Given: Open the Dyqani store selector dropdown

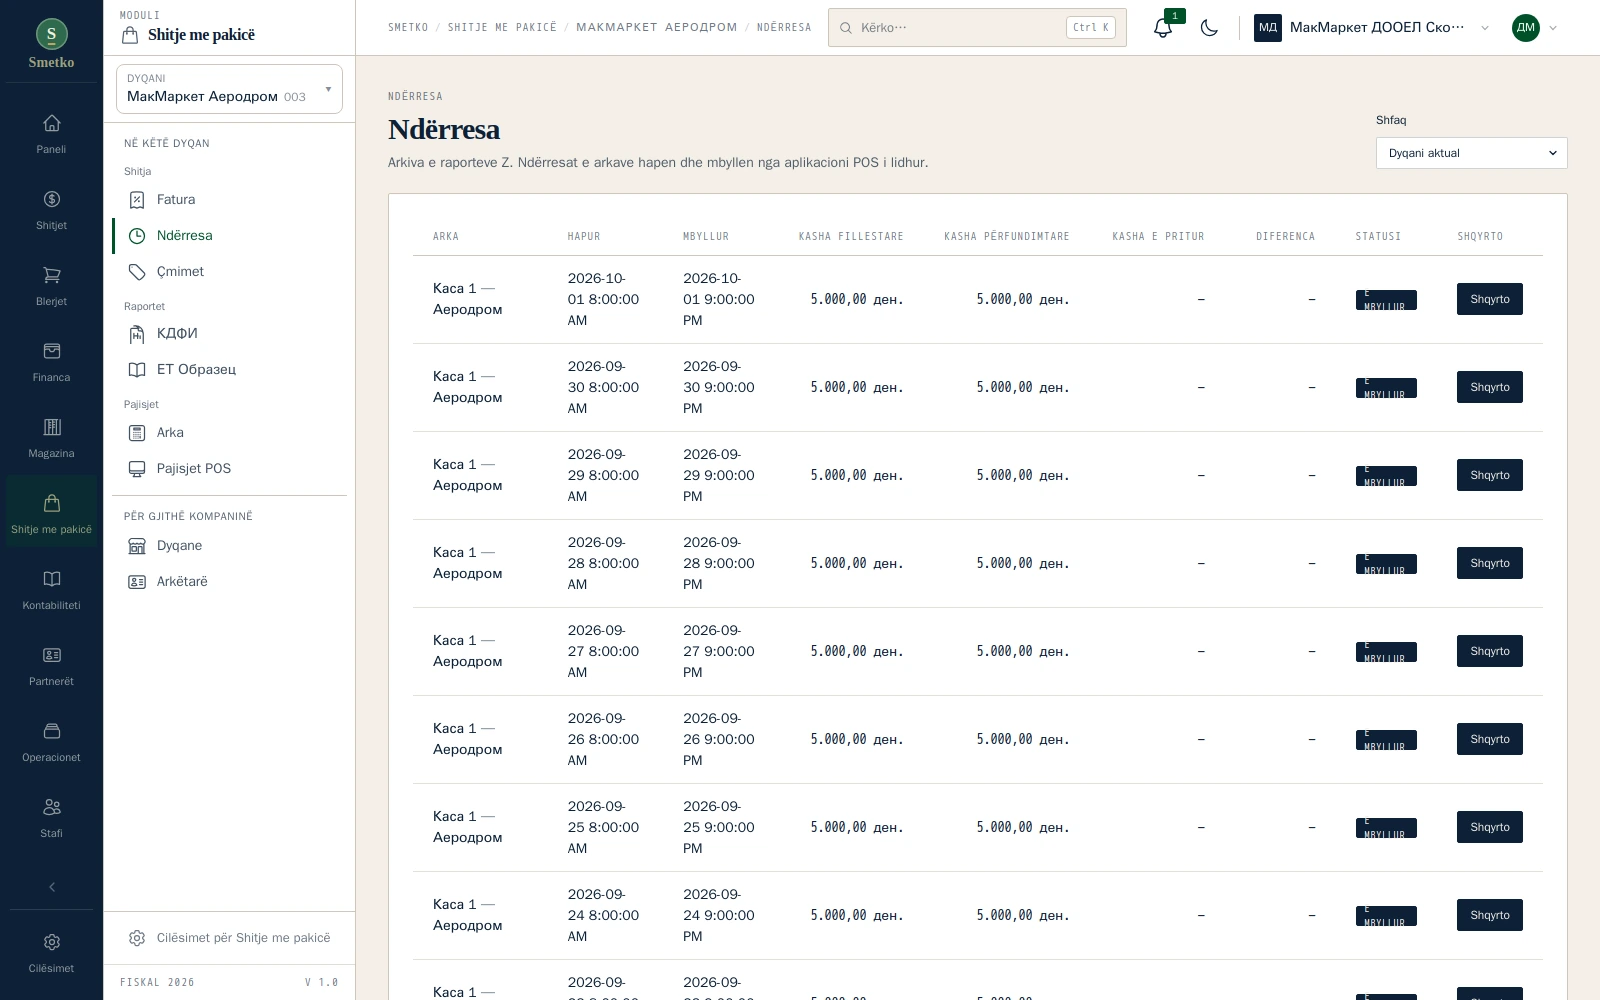Looking at the screenshot, I should pyautogui.click(x=229, y=89).
